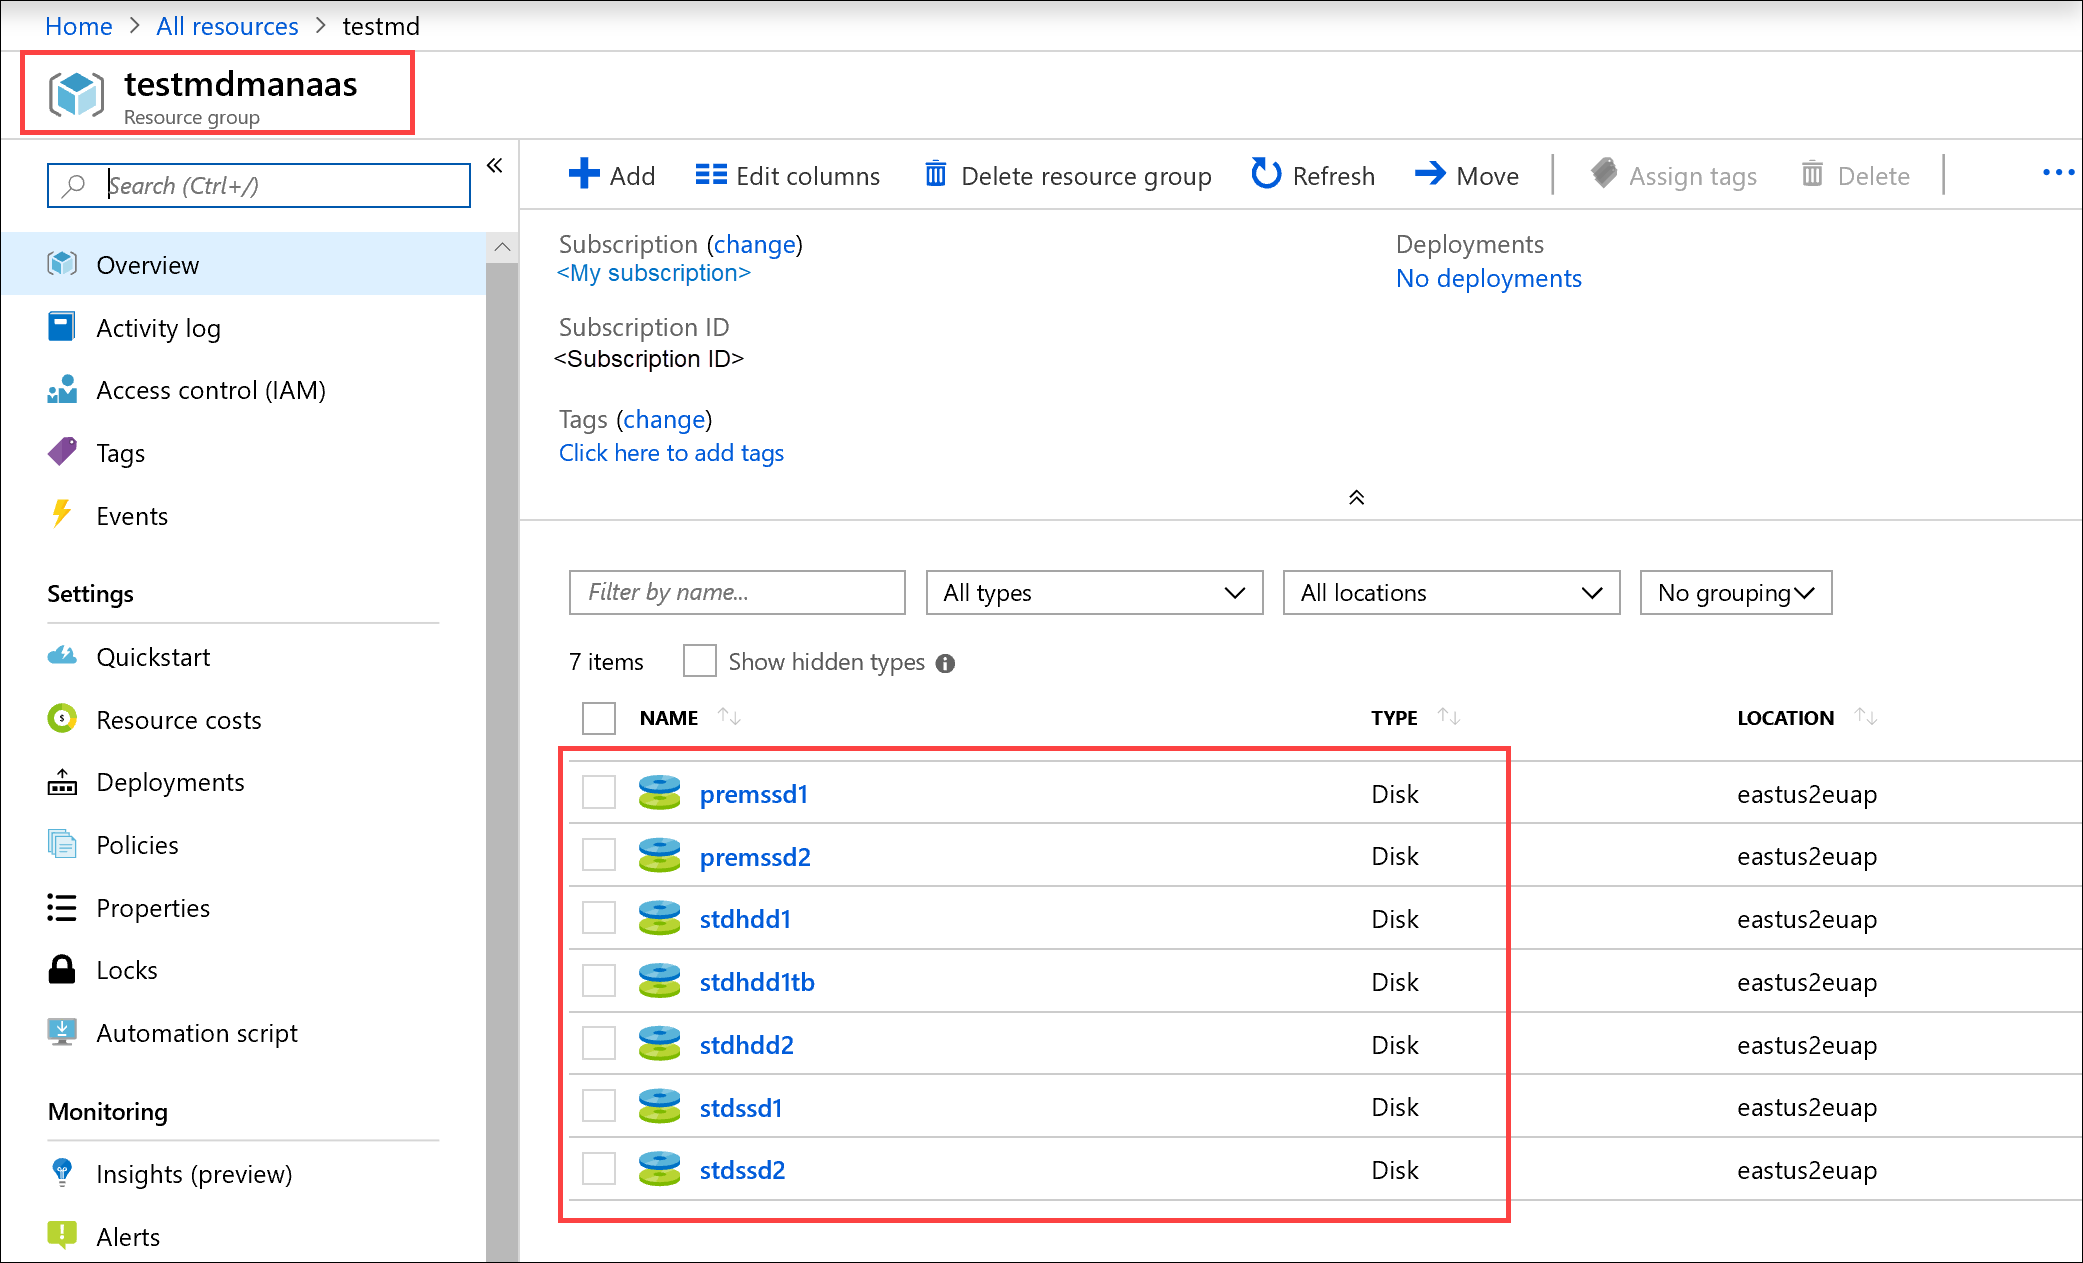Check the select-all checkbox in header

pos(599,718)
